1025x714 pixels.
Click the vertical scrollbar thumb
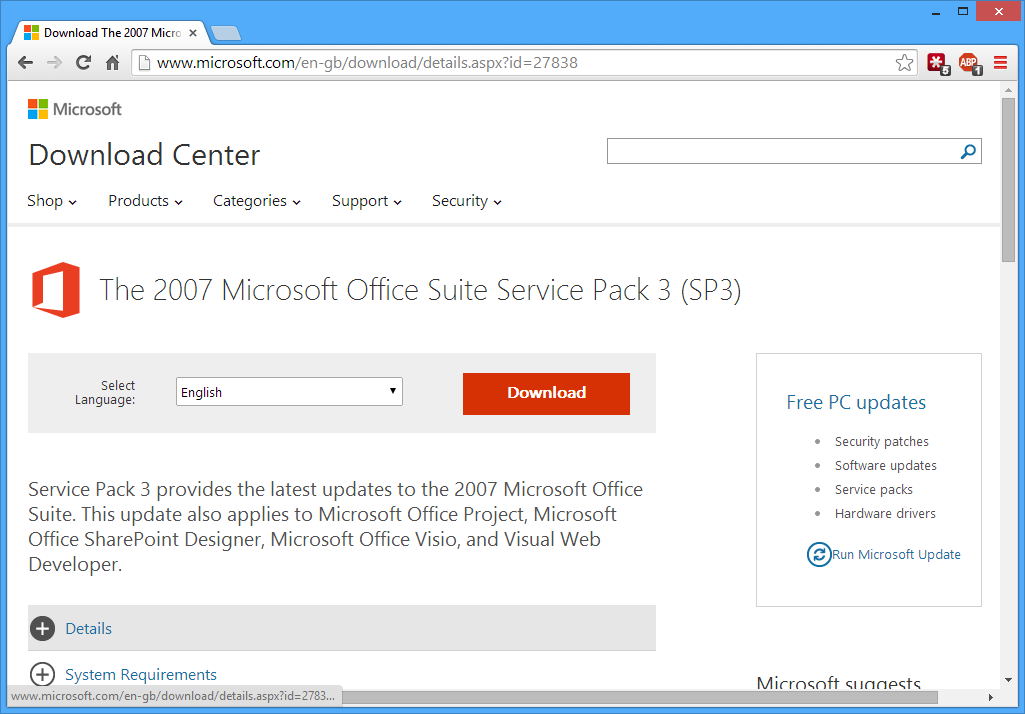point(1008,180)
